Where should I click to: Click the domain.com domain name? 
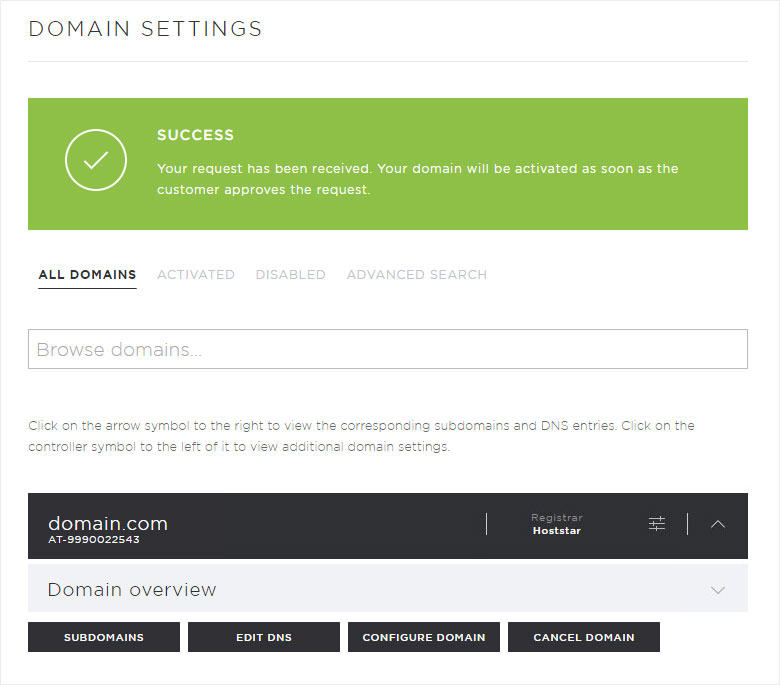point(108,523)
